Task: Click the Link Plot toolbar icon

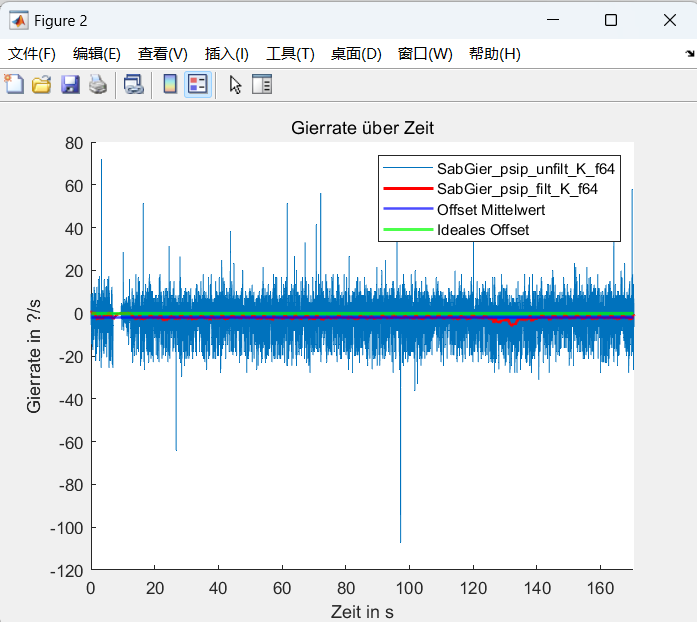Action: pyautogui.click(x=133, y=85)
